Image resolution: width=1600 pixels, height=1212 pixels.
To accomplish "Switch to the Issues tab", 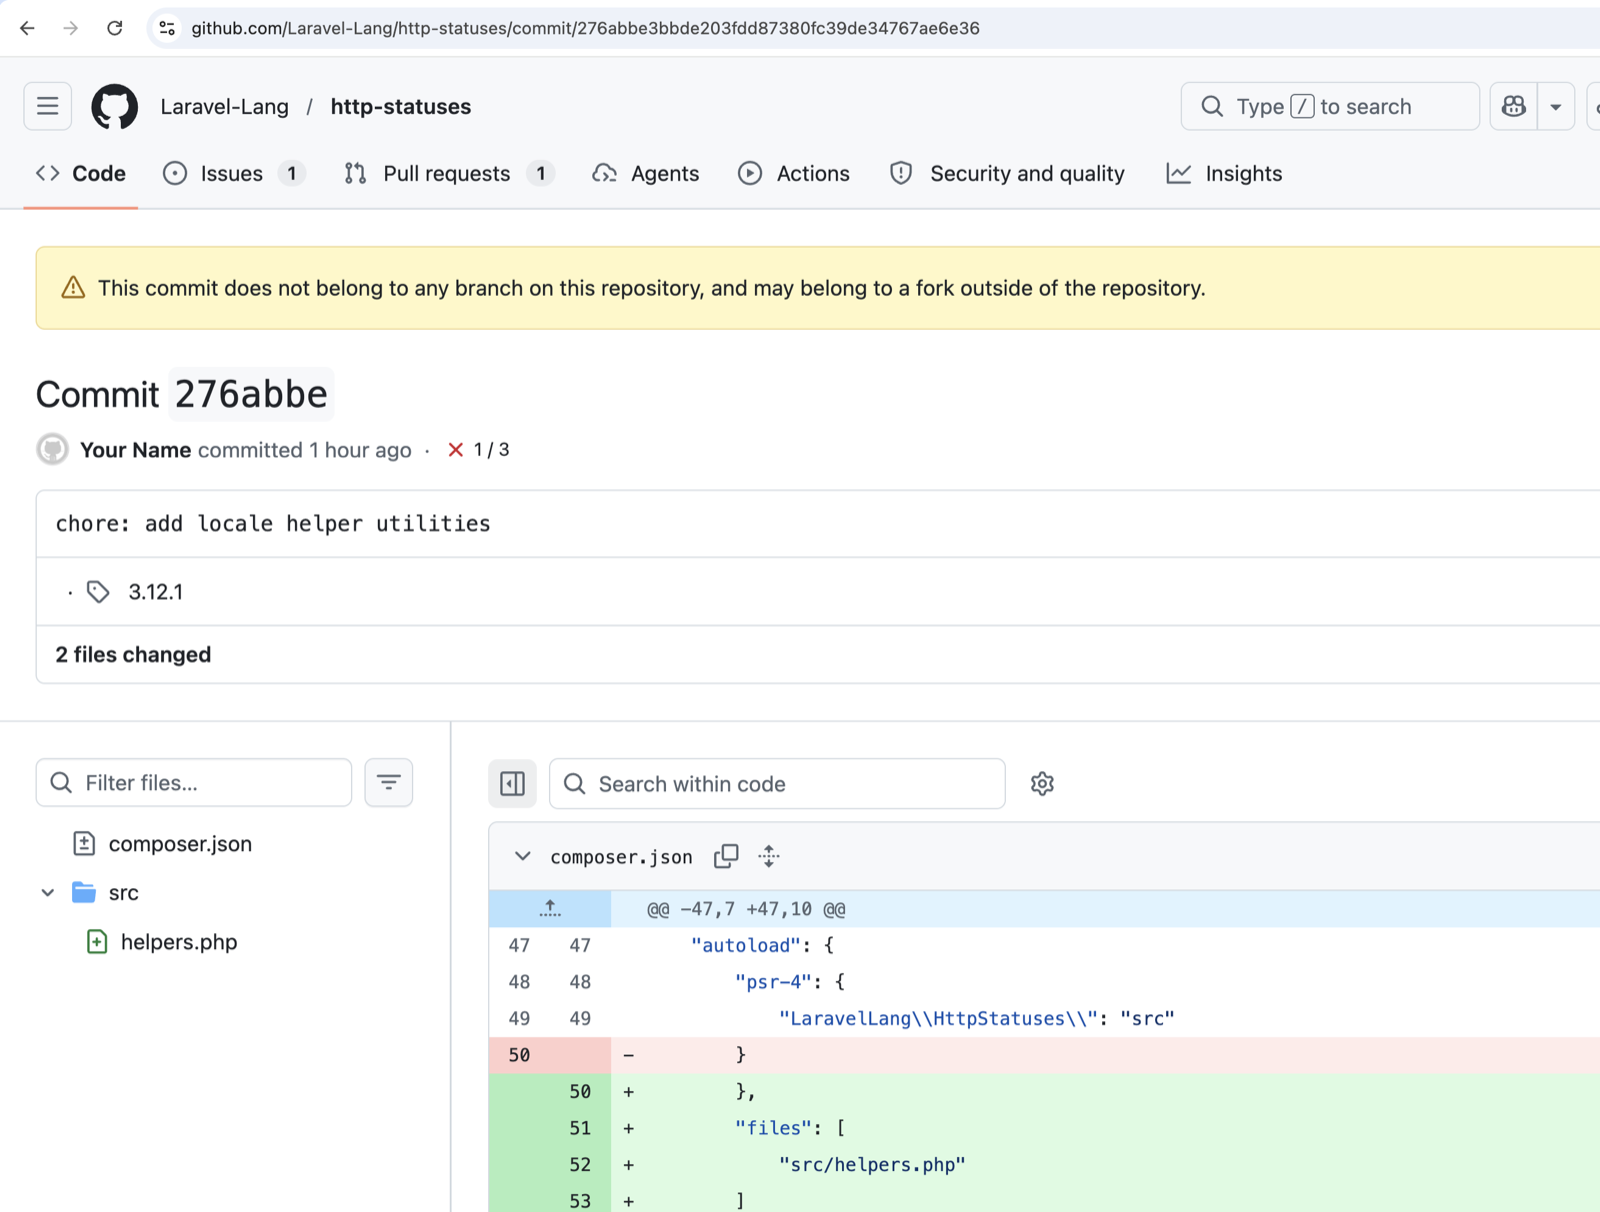I will point(233,173).
